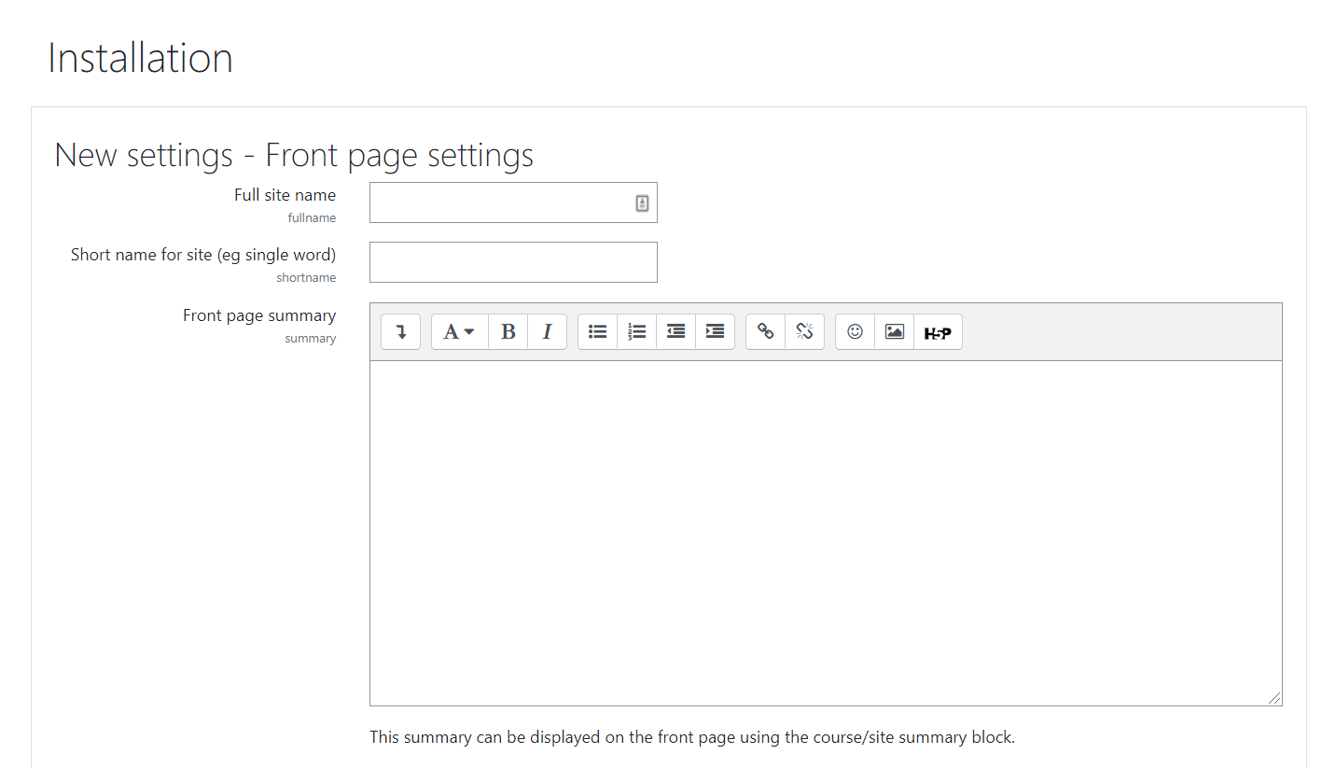This screenshot has height=768, width=1336.
Task: Toggle italic formatting in the editor
Action: (547, 331)
